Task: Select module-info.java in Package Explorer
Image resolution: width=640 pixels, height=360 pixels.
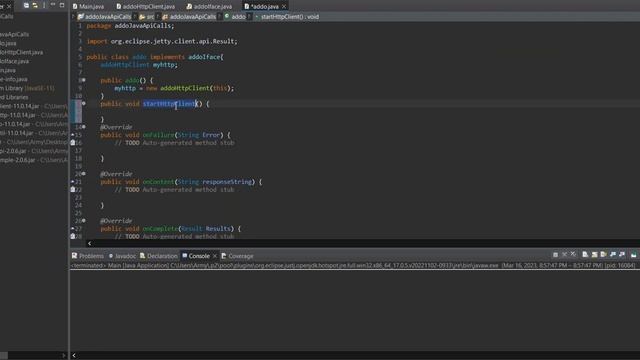Action: click(x=14, y=79)
